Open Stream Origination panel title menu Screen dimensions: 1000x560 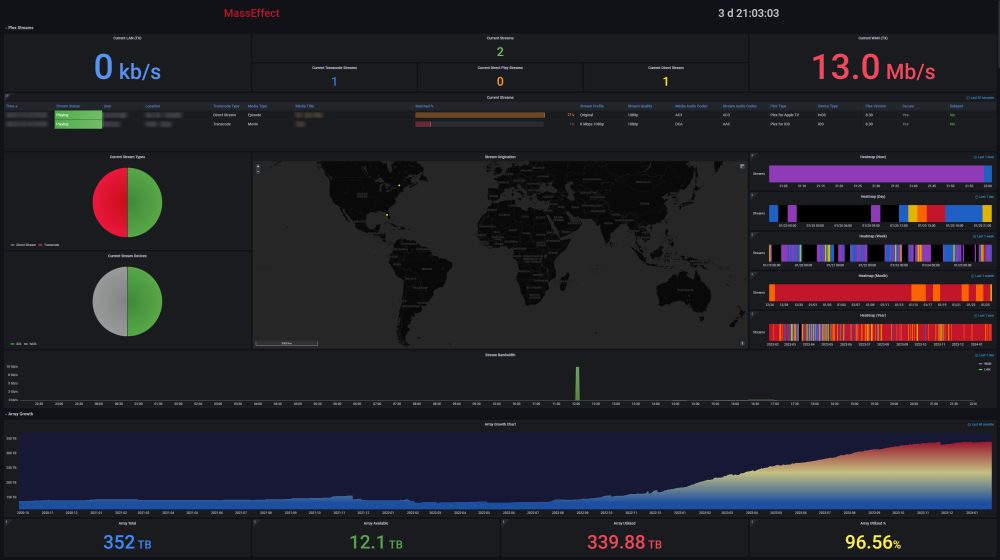pos(500,157)
